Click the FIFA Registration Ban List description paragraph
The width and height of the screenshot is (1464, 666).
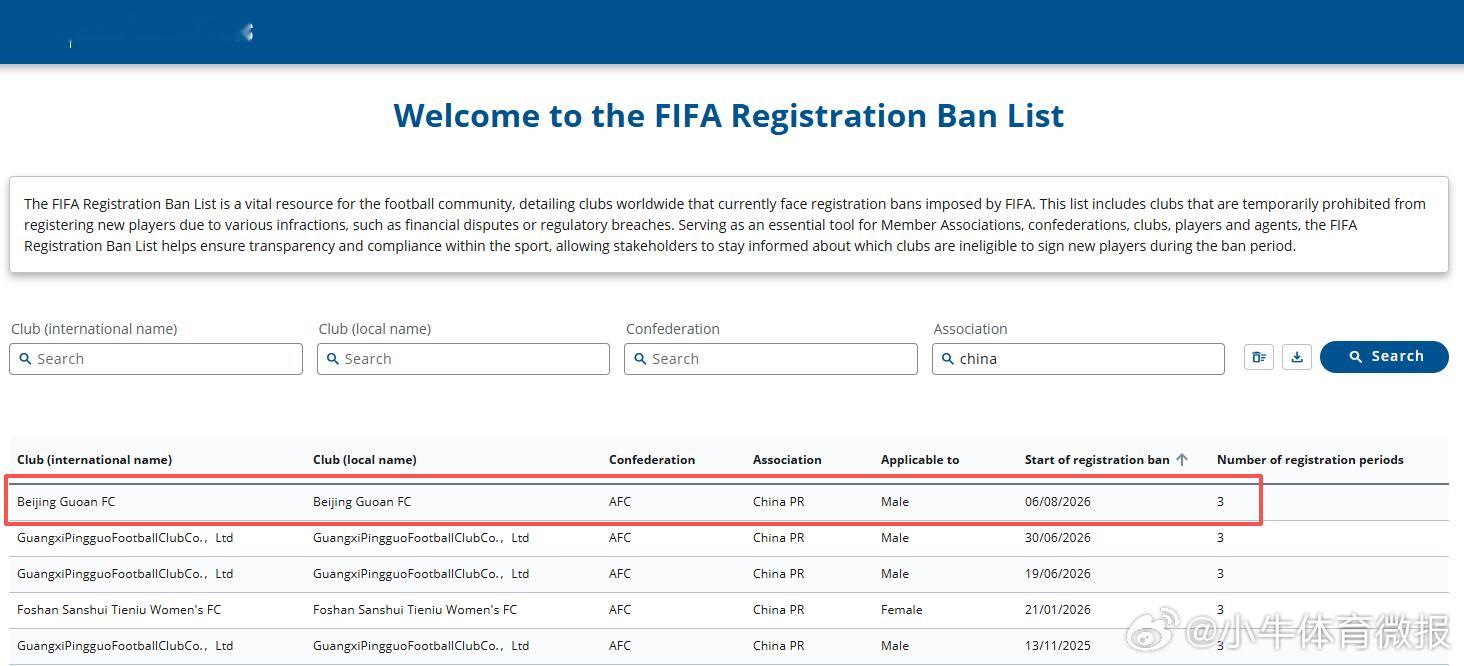[725, 225]
